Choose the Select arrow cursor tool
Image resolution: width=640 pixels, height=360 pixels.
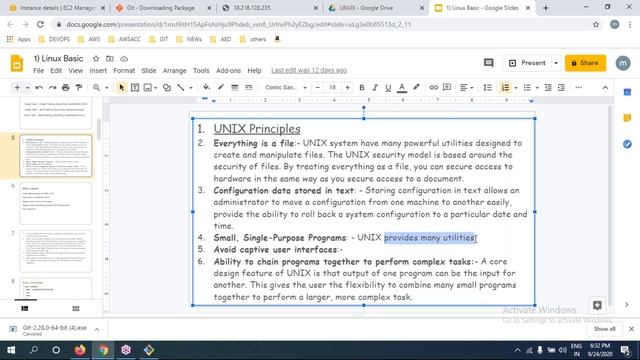tap(121, 88)
